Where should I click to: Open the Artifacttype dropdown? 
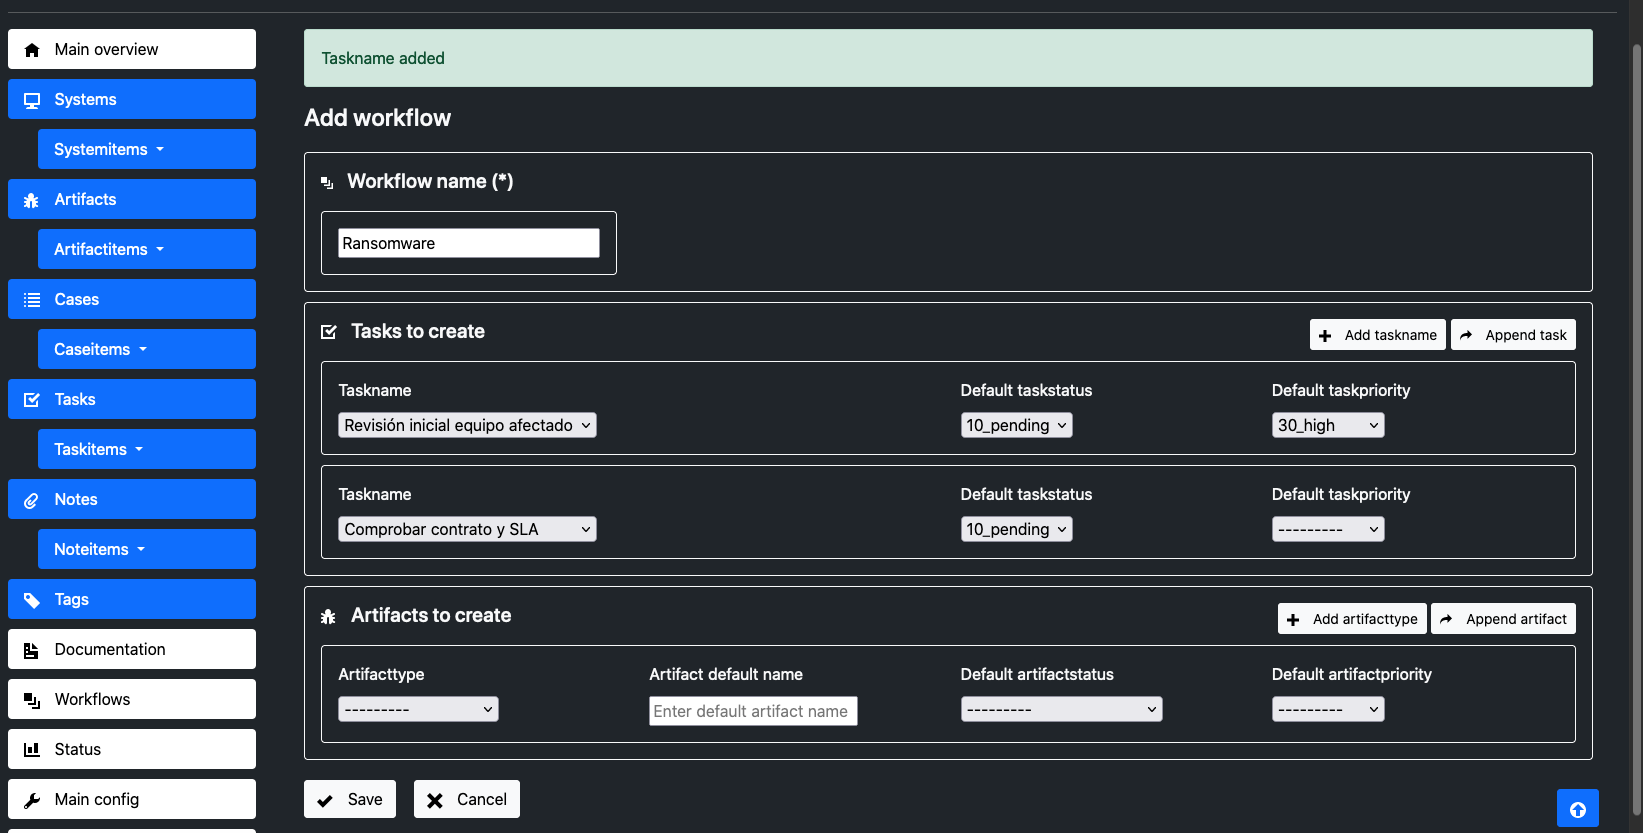418,709
